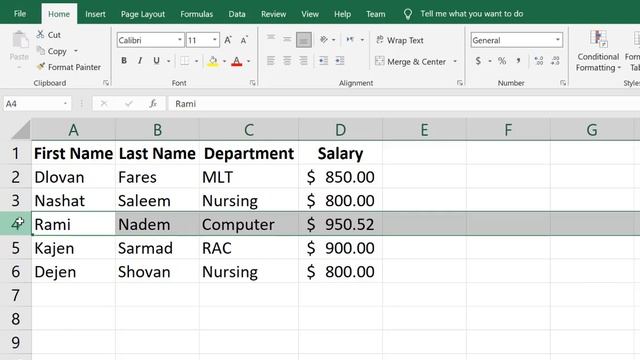
Task: Open Conditional Formatting menu
Action: coord(598,51)
